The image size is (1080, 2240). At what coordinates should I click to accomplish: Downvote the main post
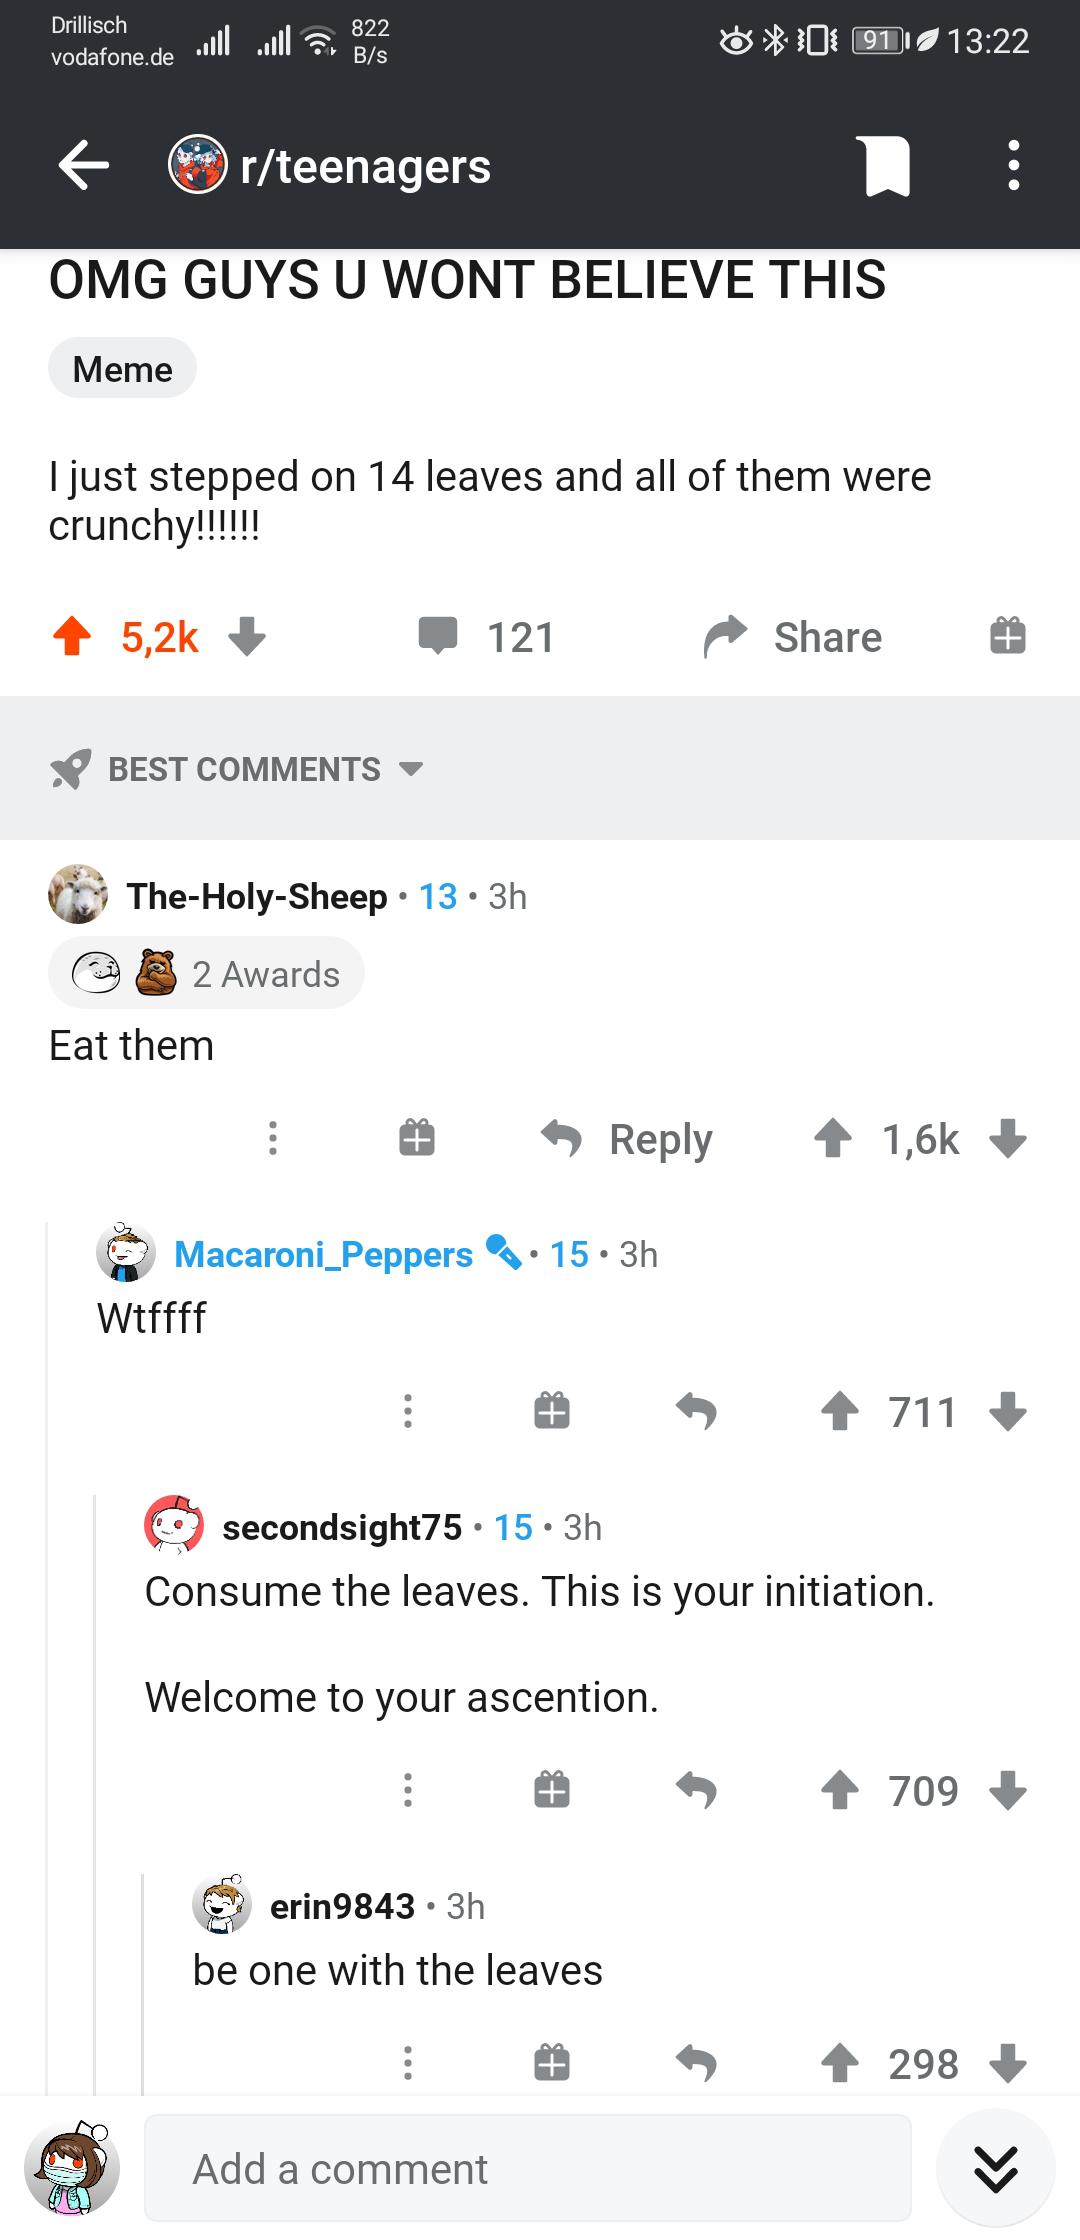[247, 636]
